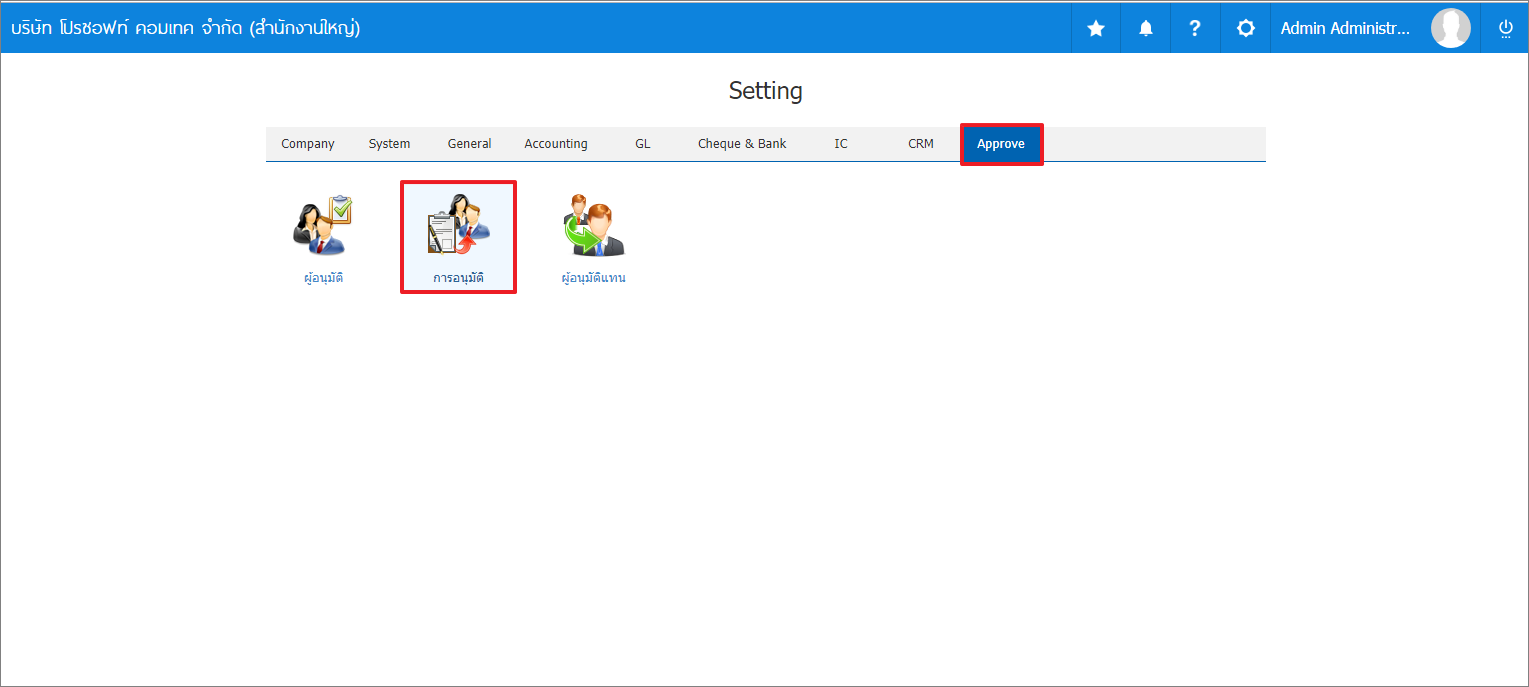
Task: Open the ผู้อนุมัติแทน substitute approver icon
Action: [x=593, y=227]
